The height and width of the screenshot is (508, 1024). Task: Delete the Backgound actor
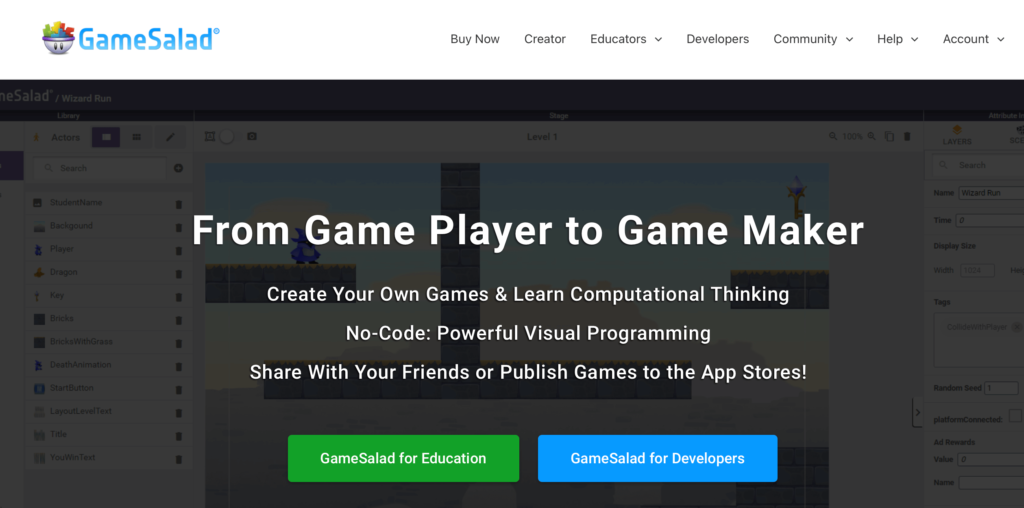click(x=178, y=228)
